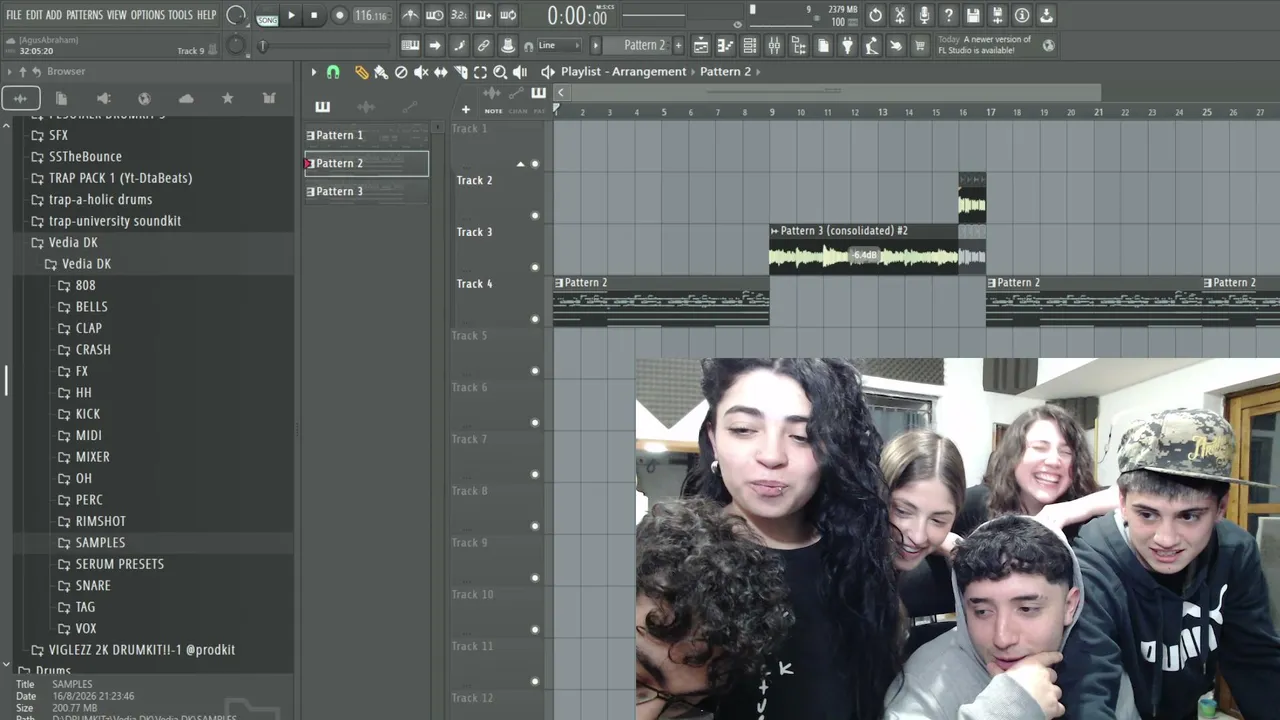Select the playlist Playback speaker tool
Image resolution: width=1280 pixels, height=720 pixels.
tap(520, 72)
